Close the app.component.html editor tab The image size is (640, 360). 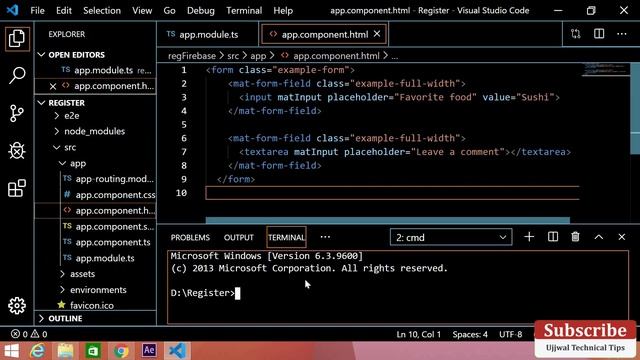click(377, 34)
